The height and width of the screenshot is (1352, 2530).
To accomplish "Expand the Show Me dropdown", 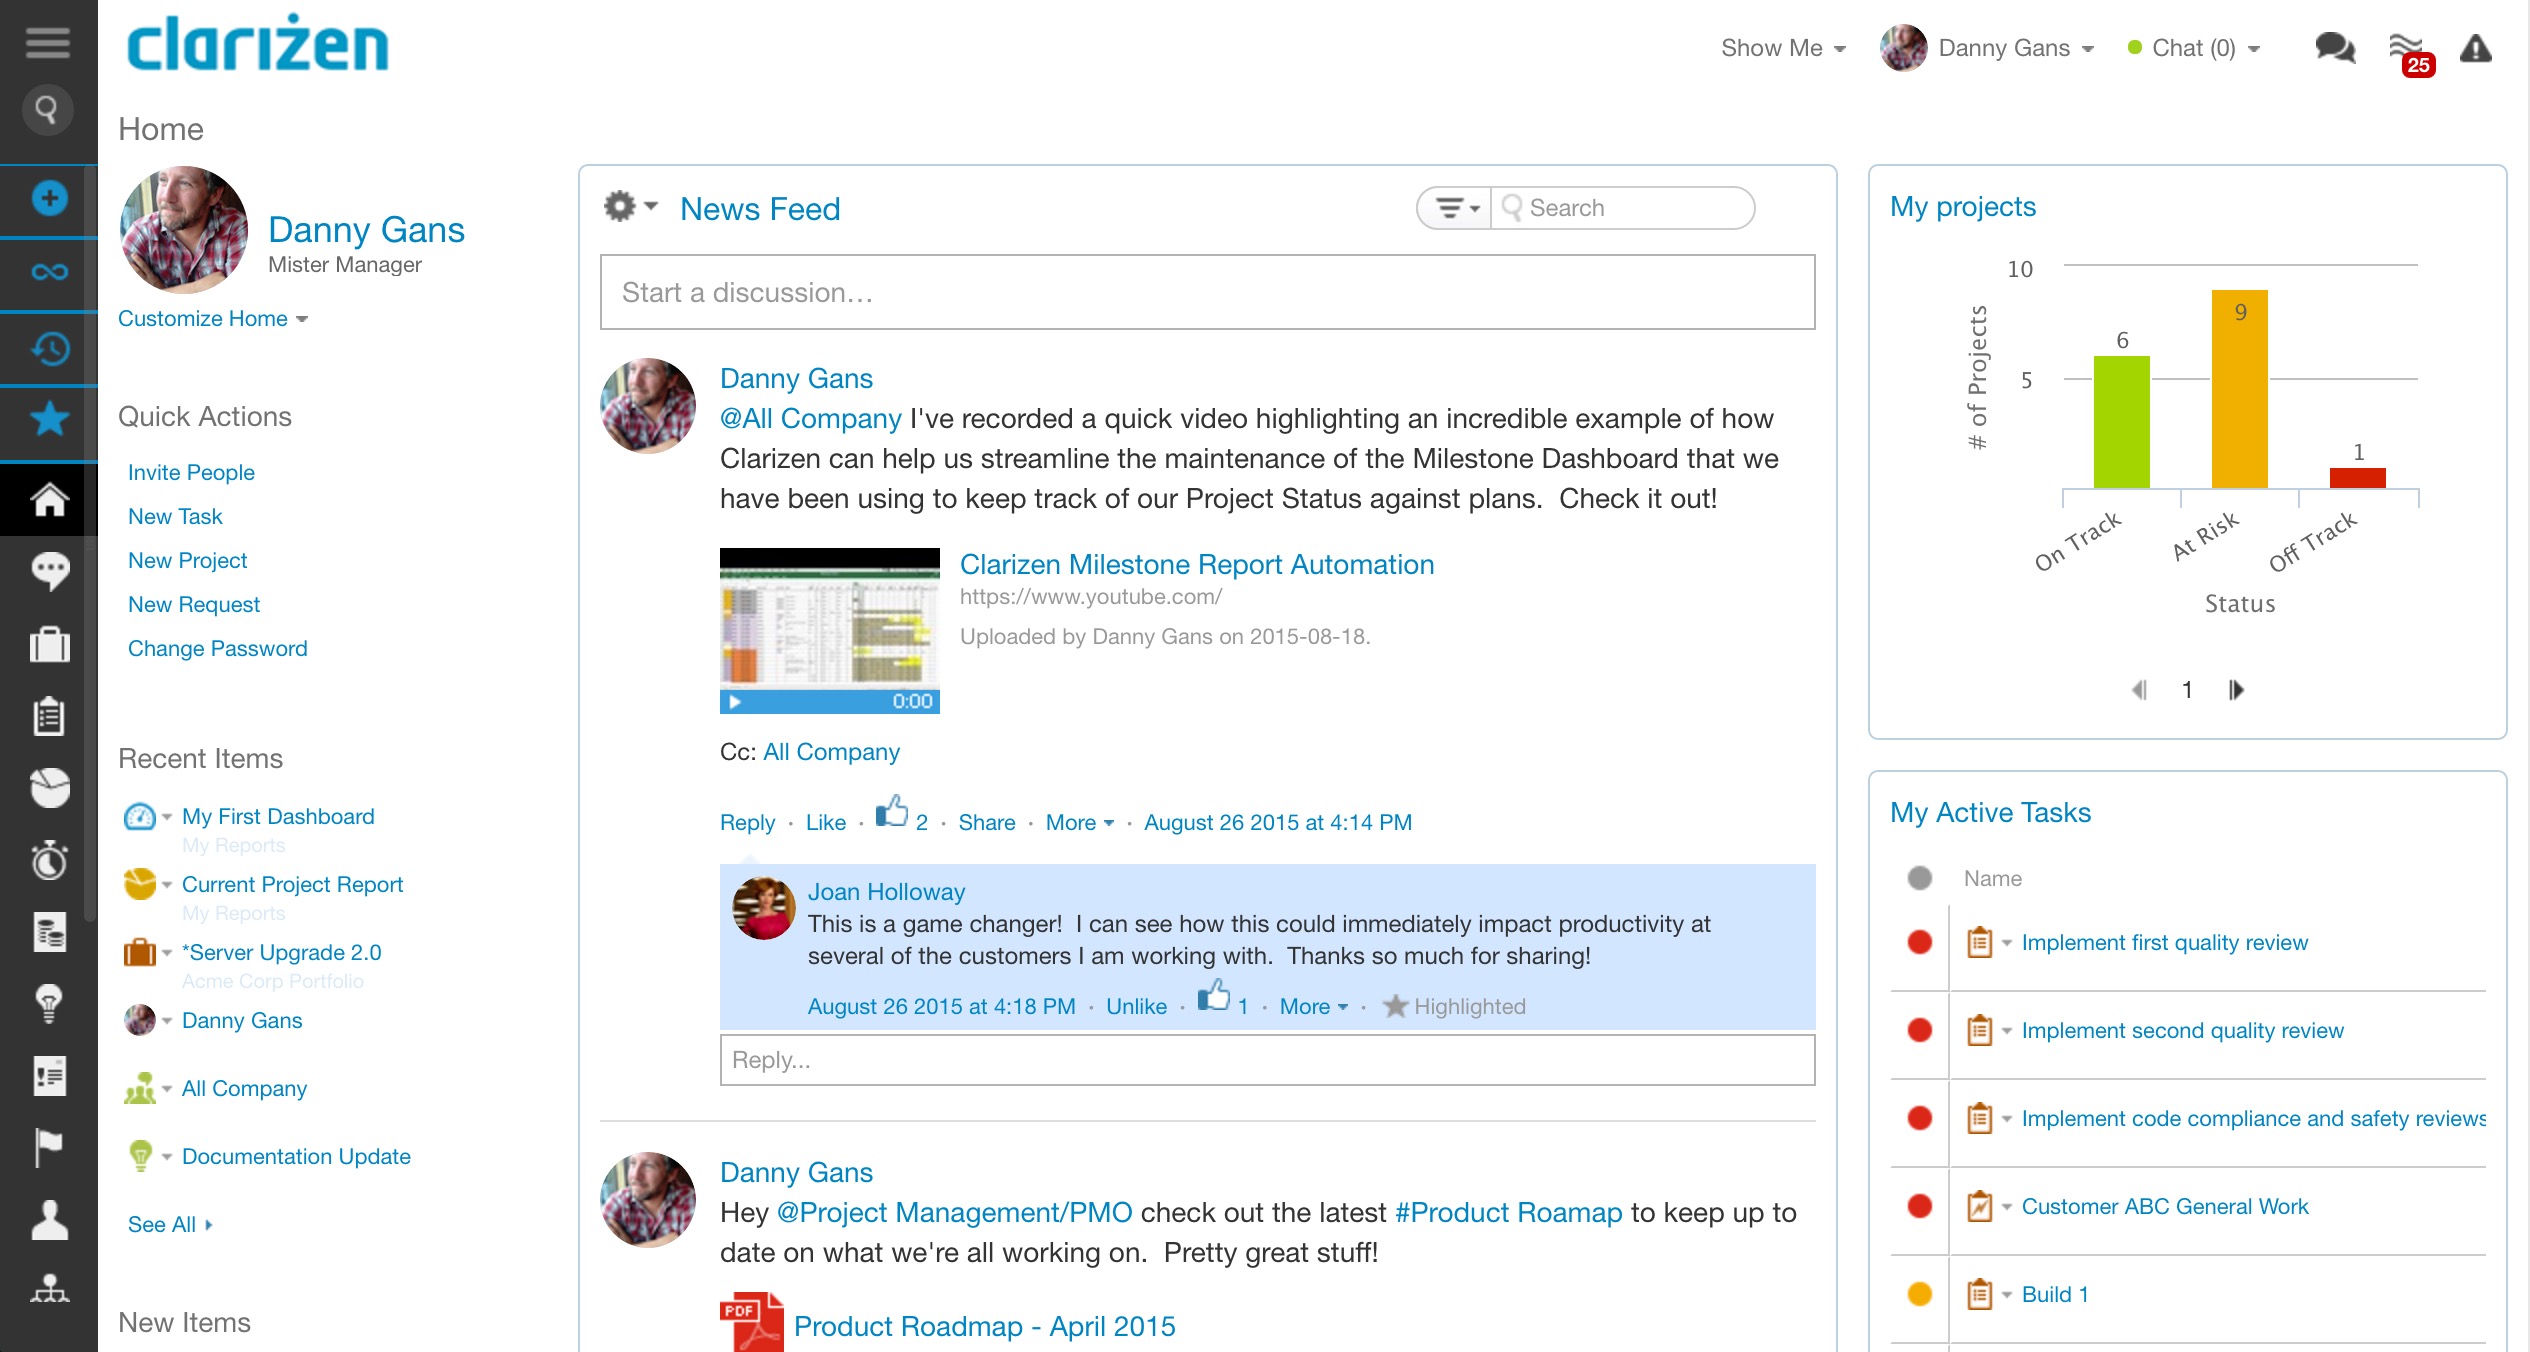I will pos(1782,48).
